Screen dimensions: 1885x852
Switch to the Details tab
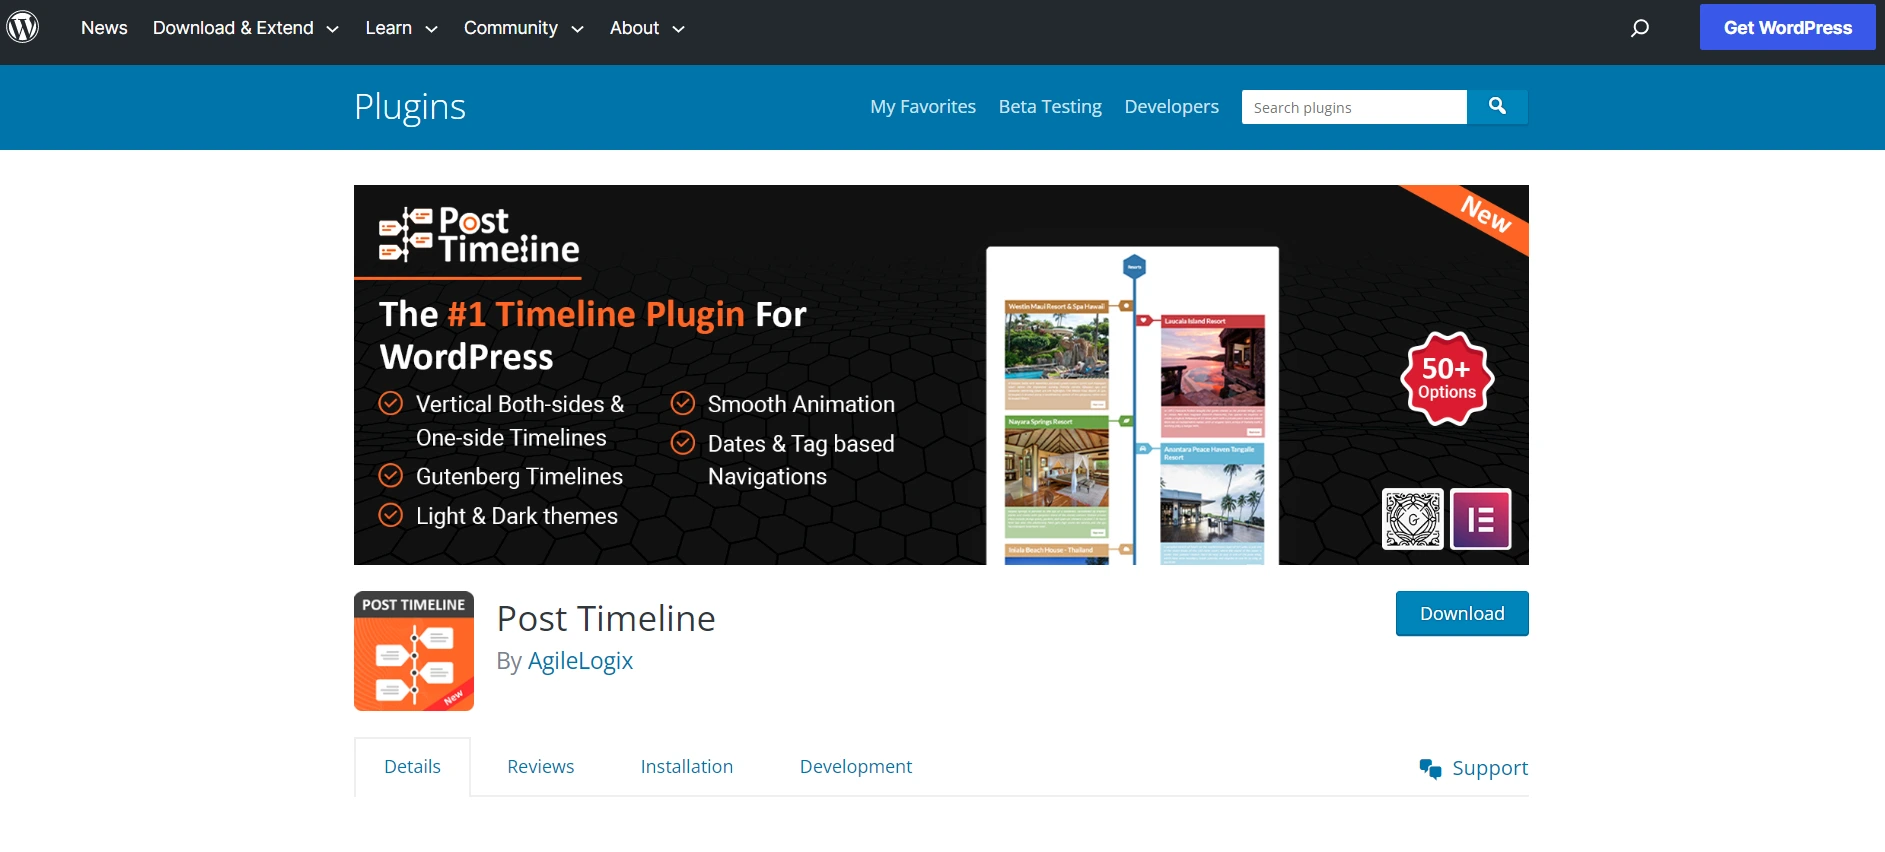click(412, 767)
